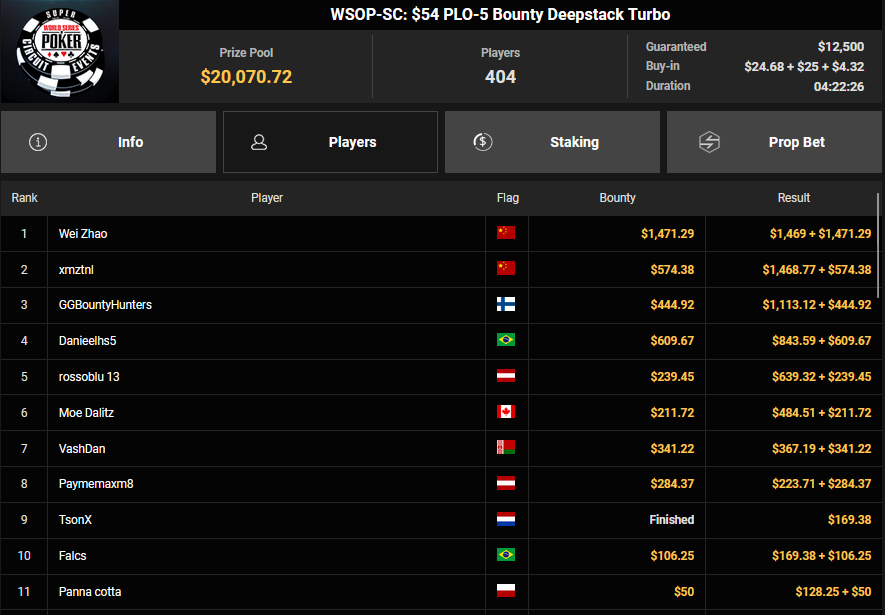The height and width of the screenshot is (615, 885).
Task: Click the person icon beside Players
Action: click(259, 142)
